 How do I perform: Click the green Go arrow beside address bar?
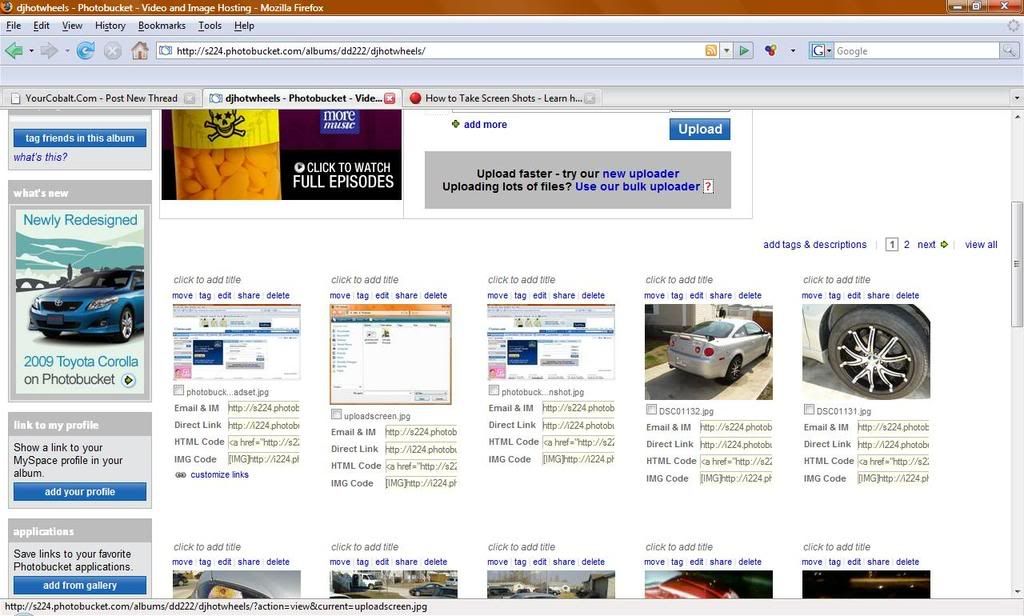coord(744,50)
